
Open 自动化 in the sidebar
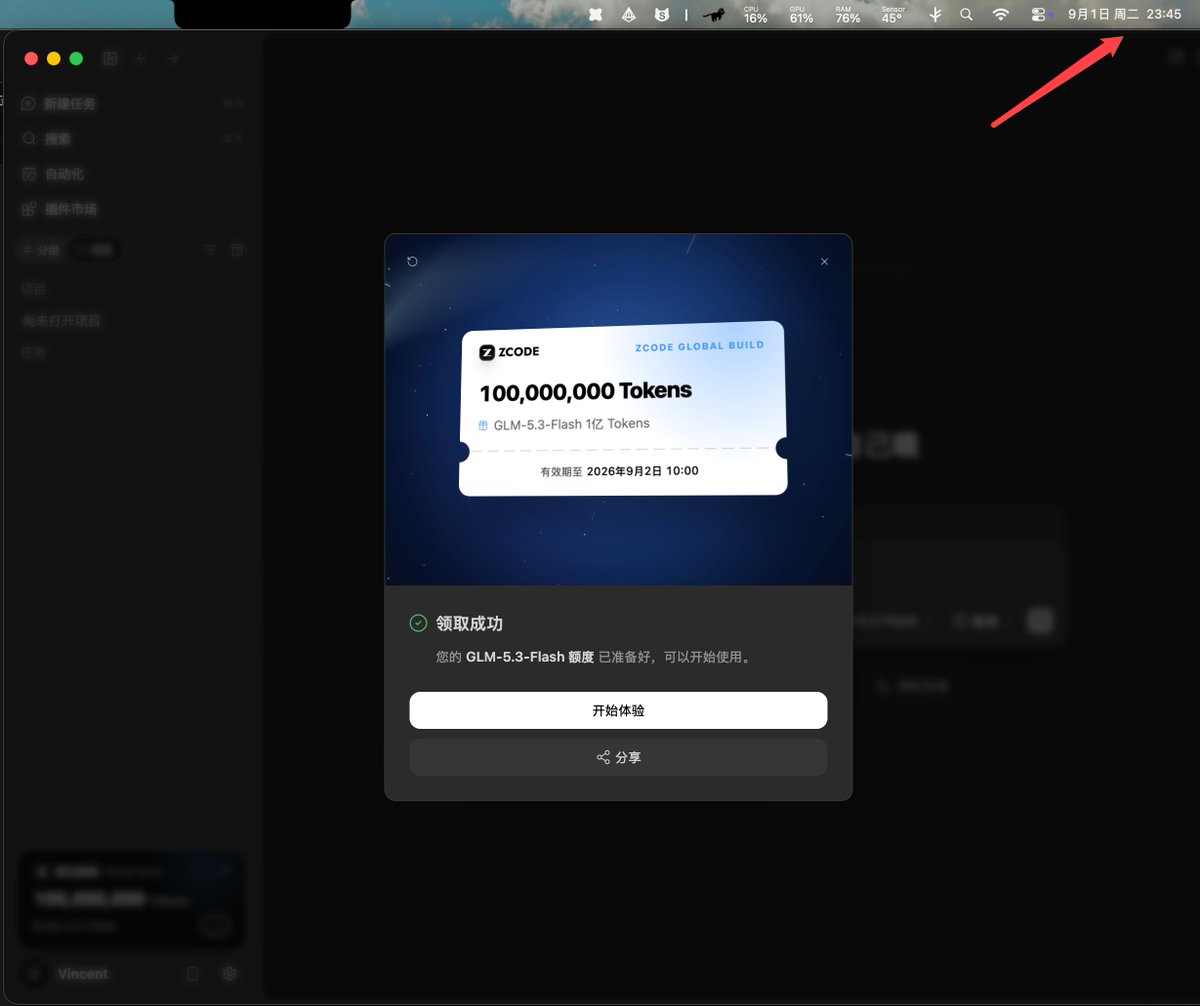[x=131, y=174]
